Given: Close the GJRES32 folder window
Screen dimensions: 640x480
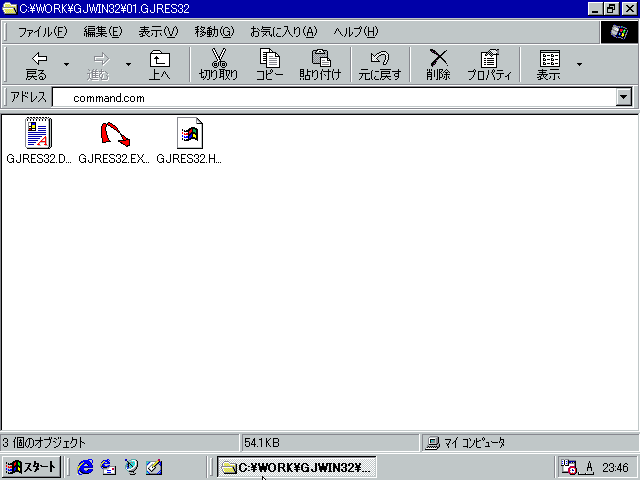Looking at the screenshot, I should [629, 9].
